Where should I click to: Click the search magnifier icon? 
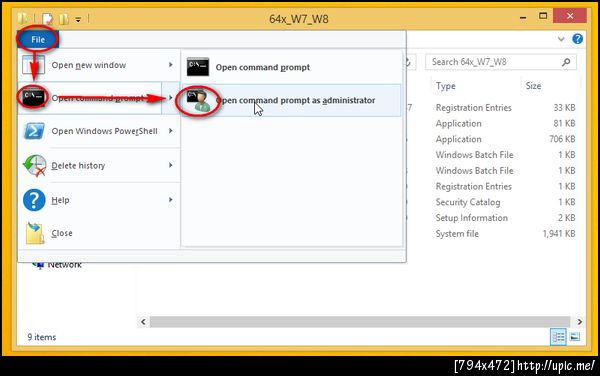pos(566,62)
